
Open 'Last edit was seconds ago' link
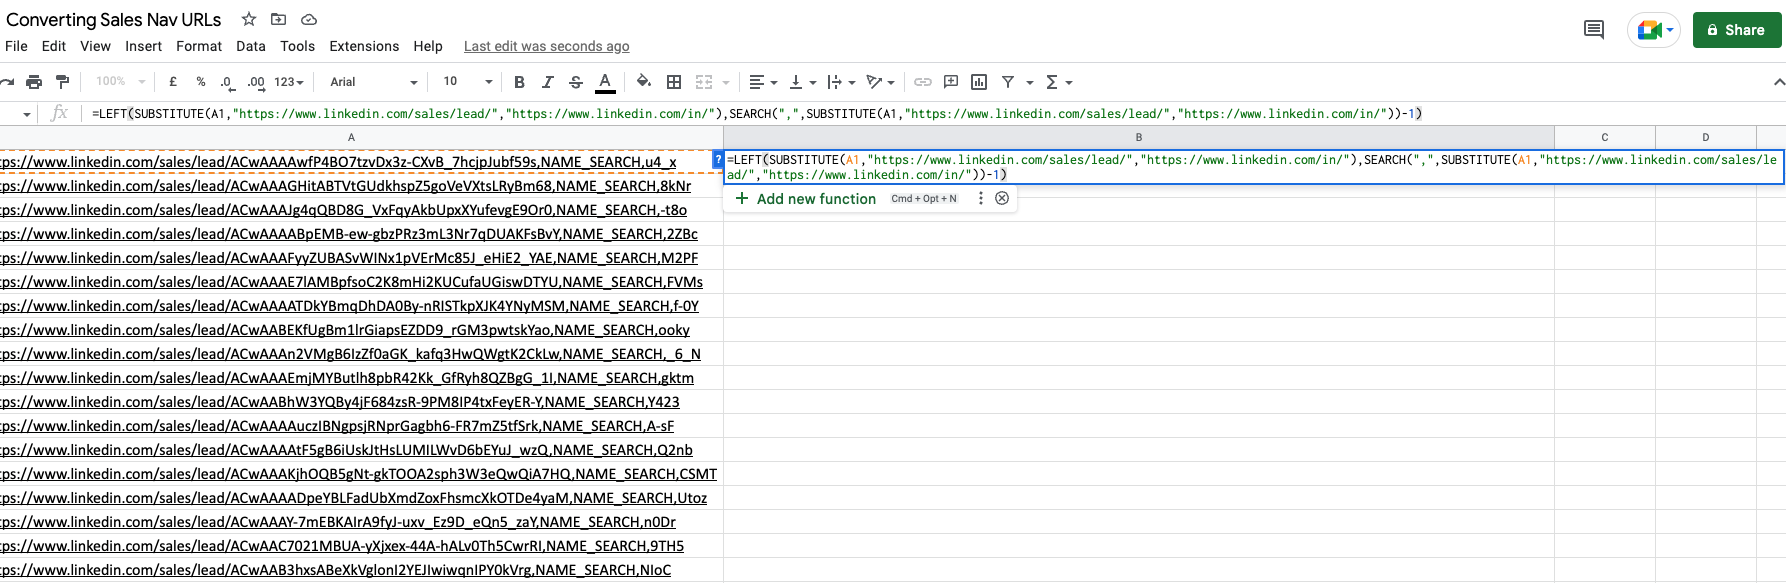click(x=546, y=46)
